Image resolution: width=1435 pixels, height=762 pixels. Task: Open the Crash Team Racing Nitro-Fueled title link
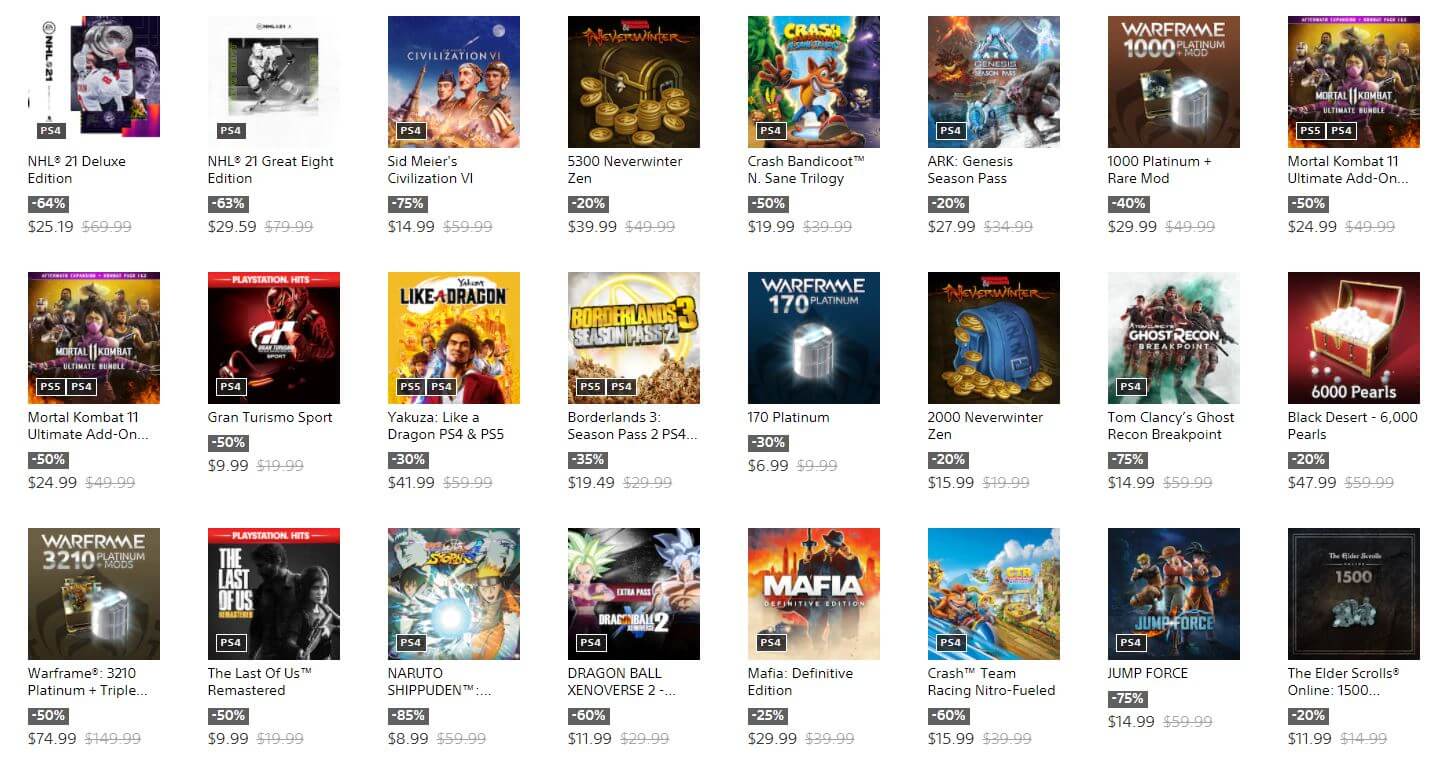pyautogui.click(x=991, y=682)
